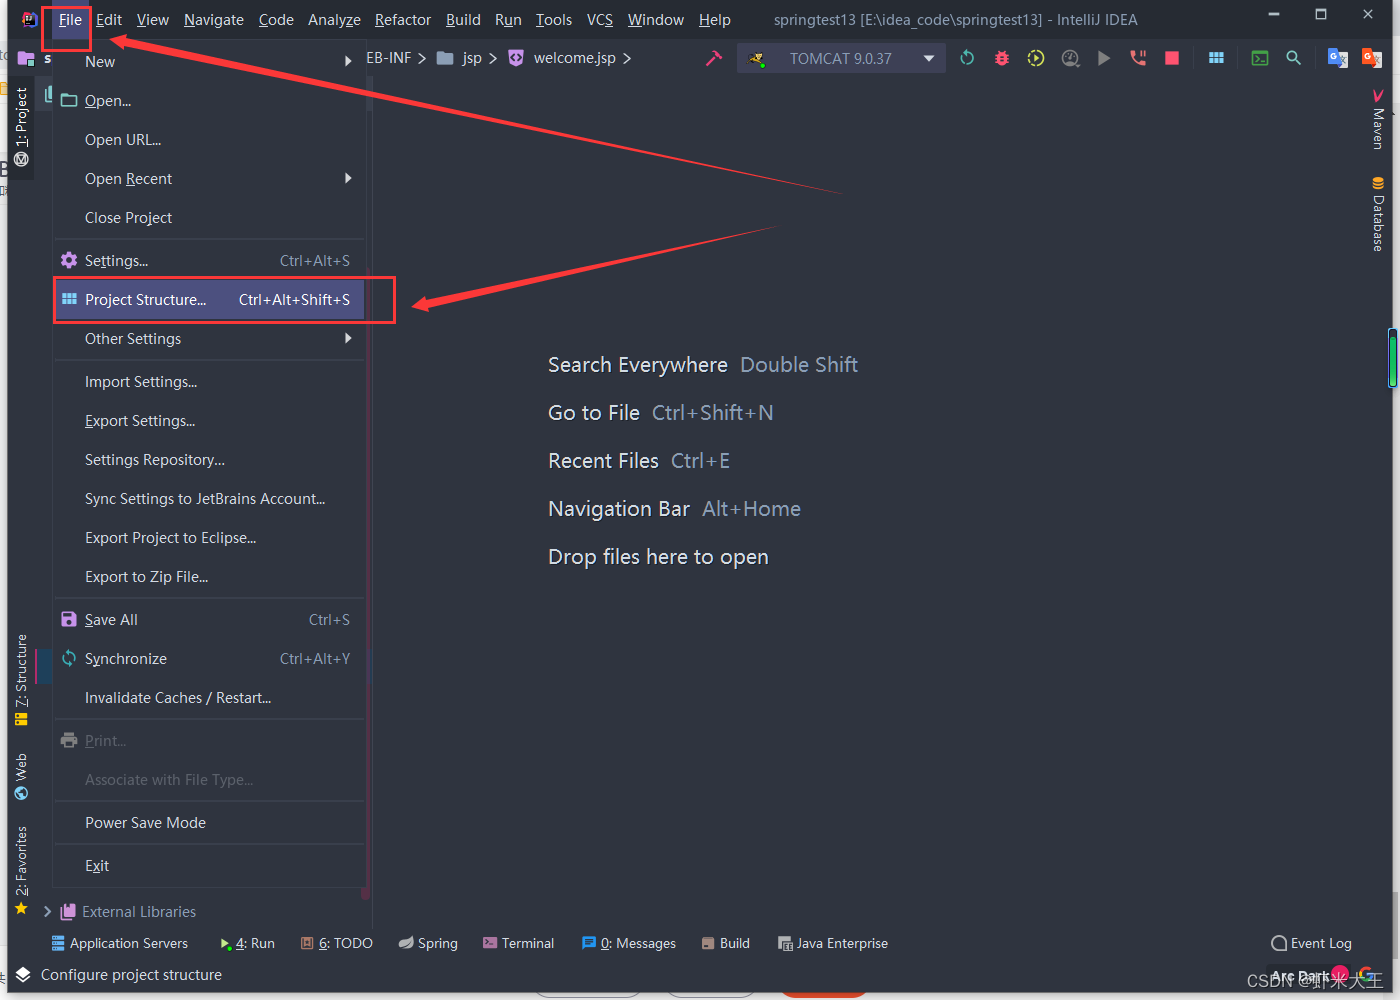Click Synchronize menu entry
Viewport: 1400px width, 1000px height.
tap(210, 659)
